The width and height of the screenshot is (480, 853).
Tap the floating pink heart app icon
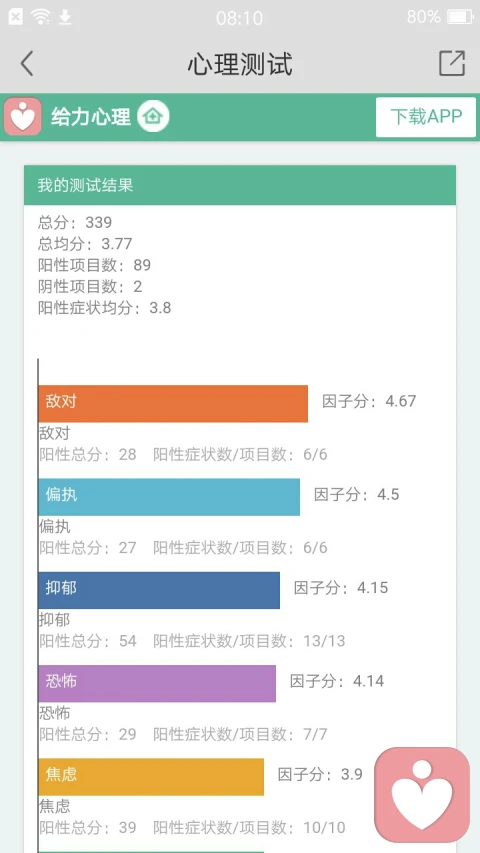point(422,795)
